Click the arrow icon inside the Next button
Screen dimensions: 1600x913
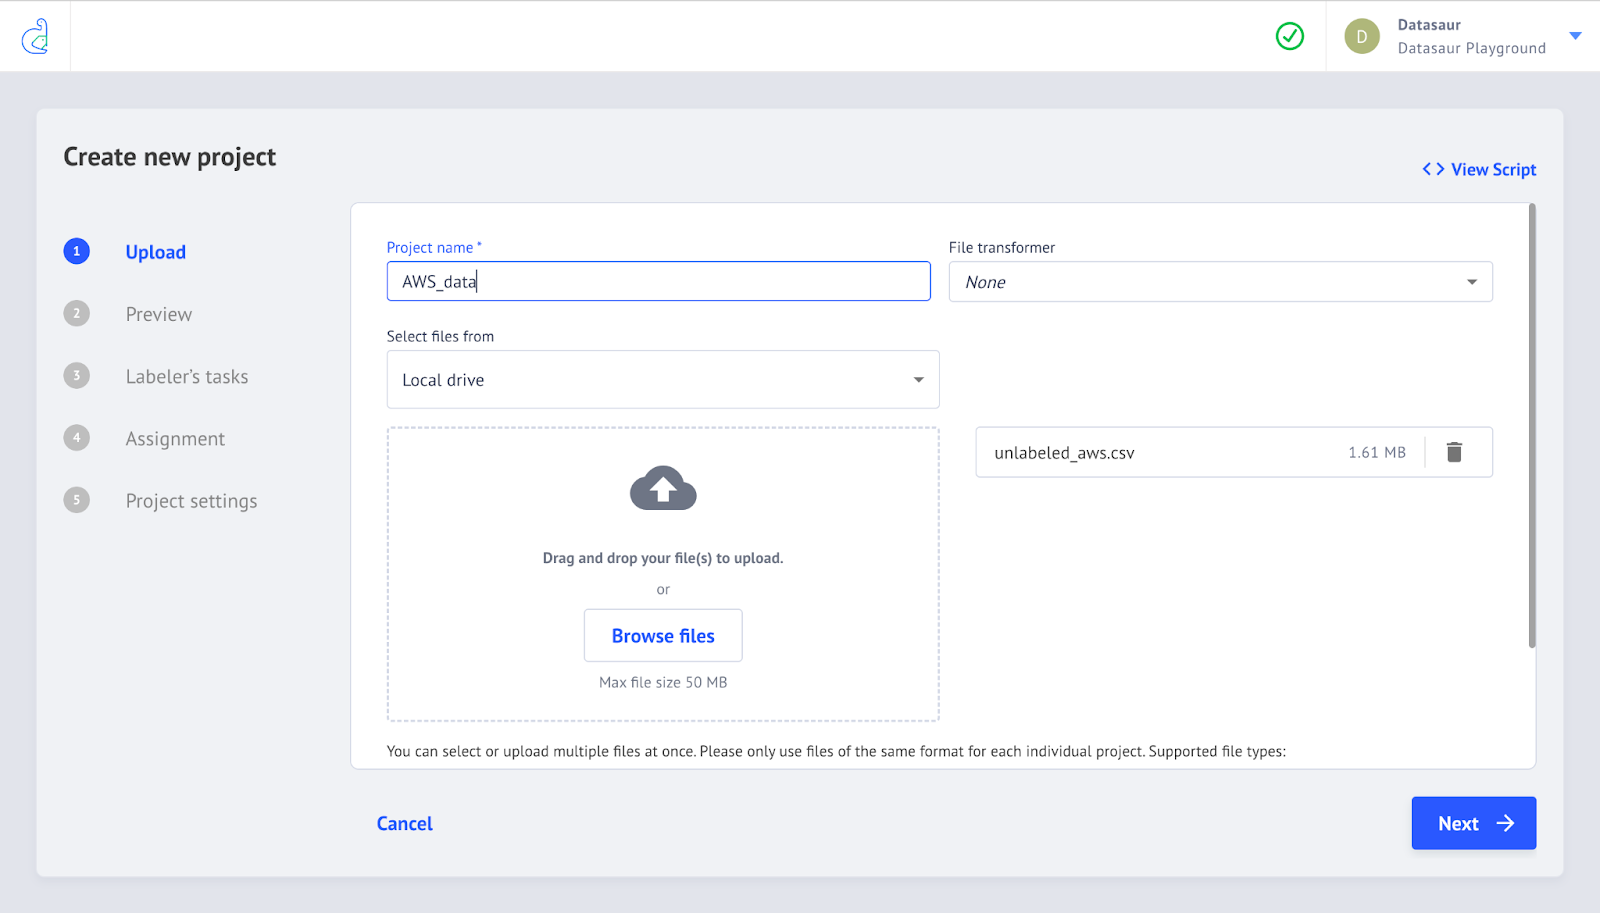point(1504,823)
